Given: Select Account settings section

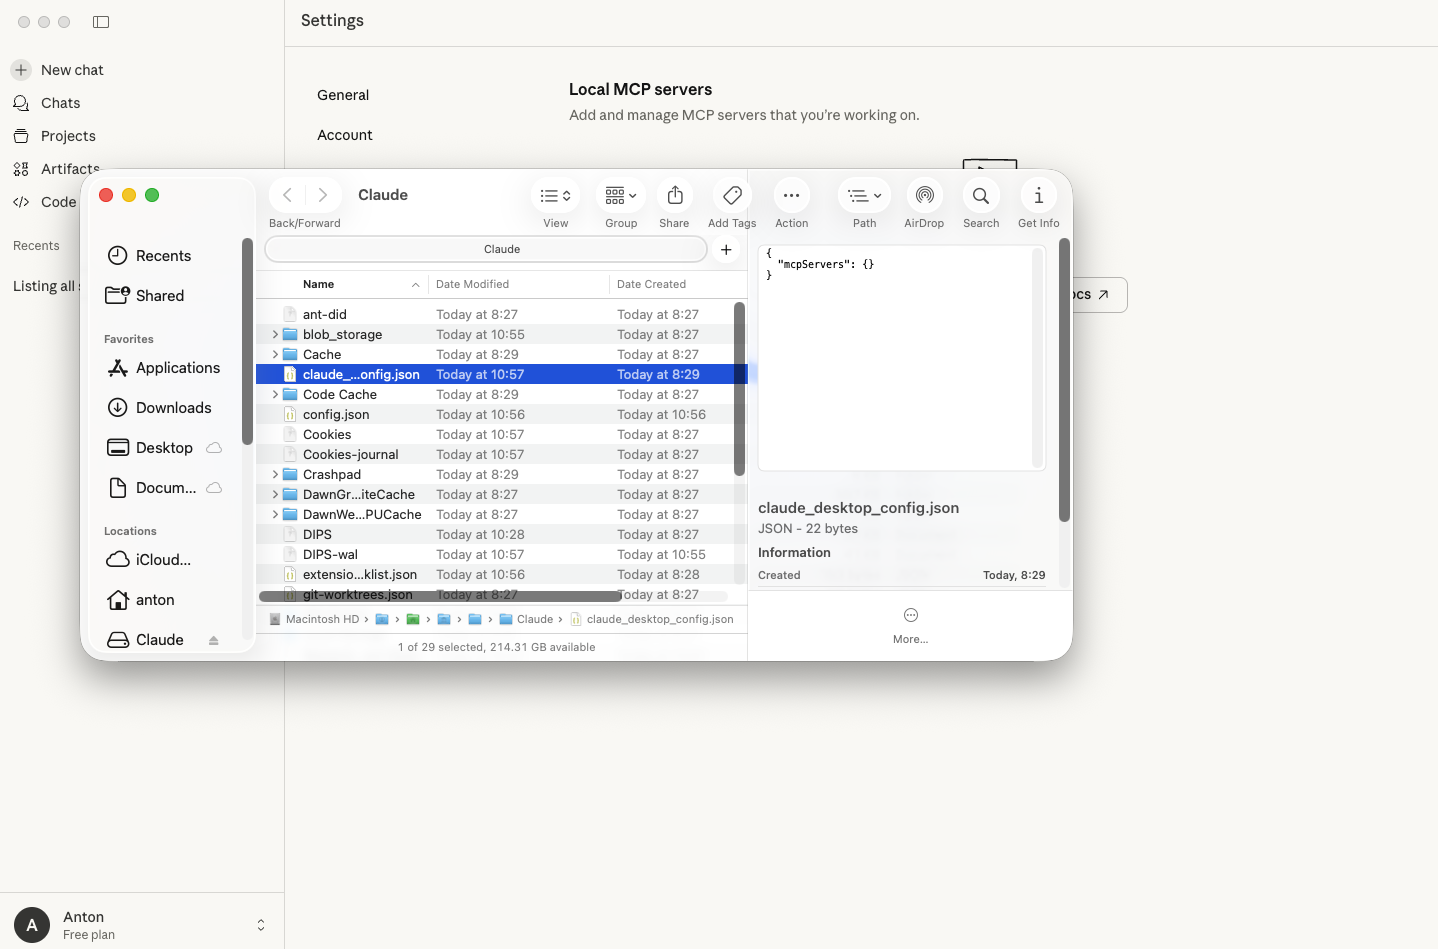Looking at the screenshot, I should click(344, 135).
